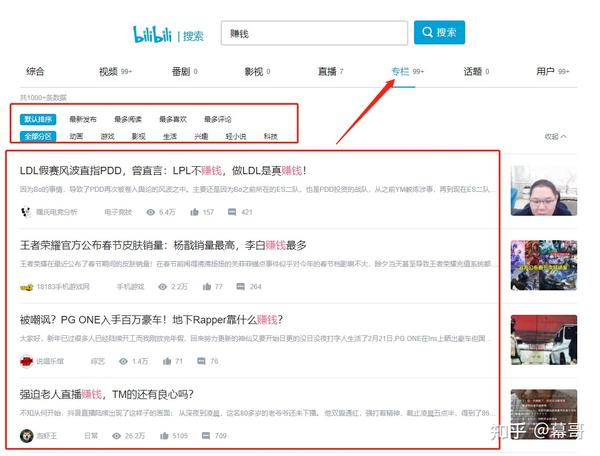Open author avatar of the PG ONE article

[x=26, y=361]
